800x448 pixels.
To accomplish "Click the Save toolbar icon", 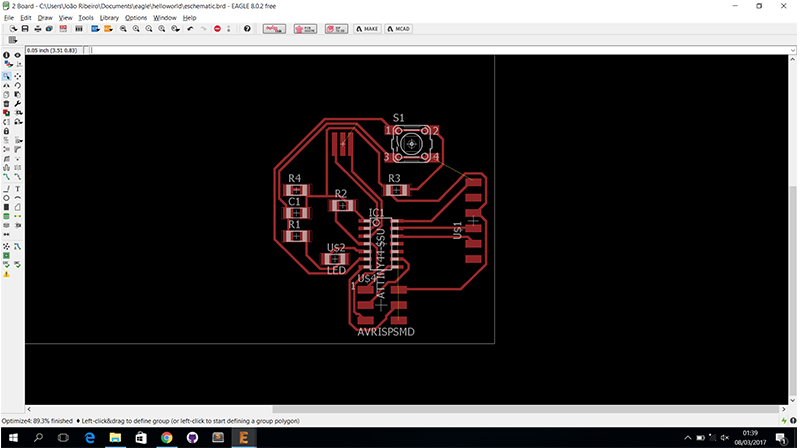I will coord(25,29).
